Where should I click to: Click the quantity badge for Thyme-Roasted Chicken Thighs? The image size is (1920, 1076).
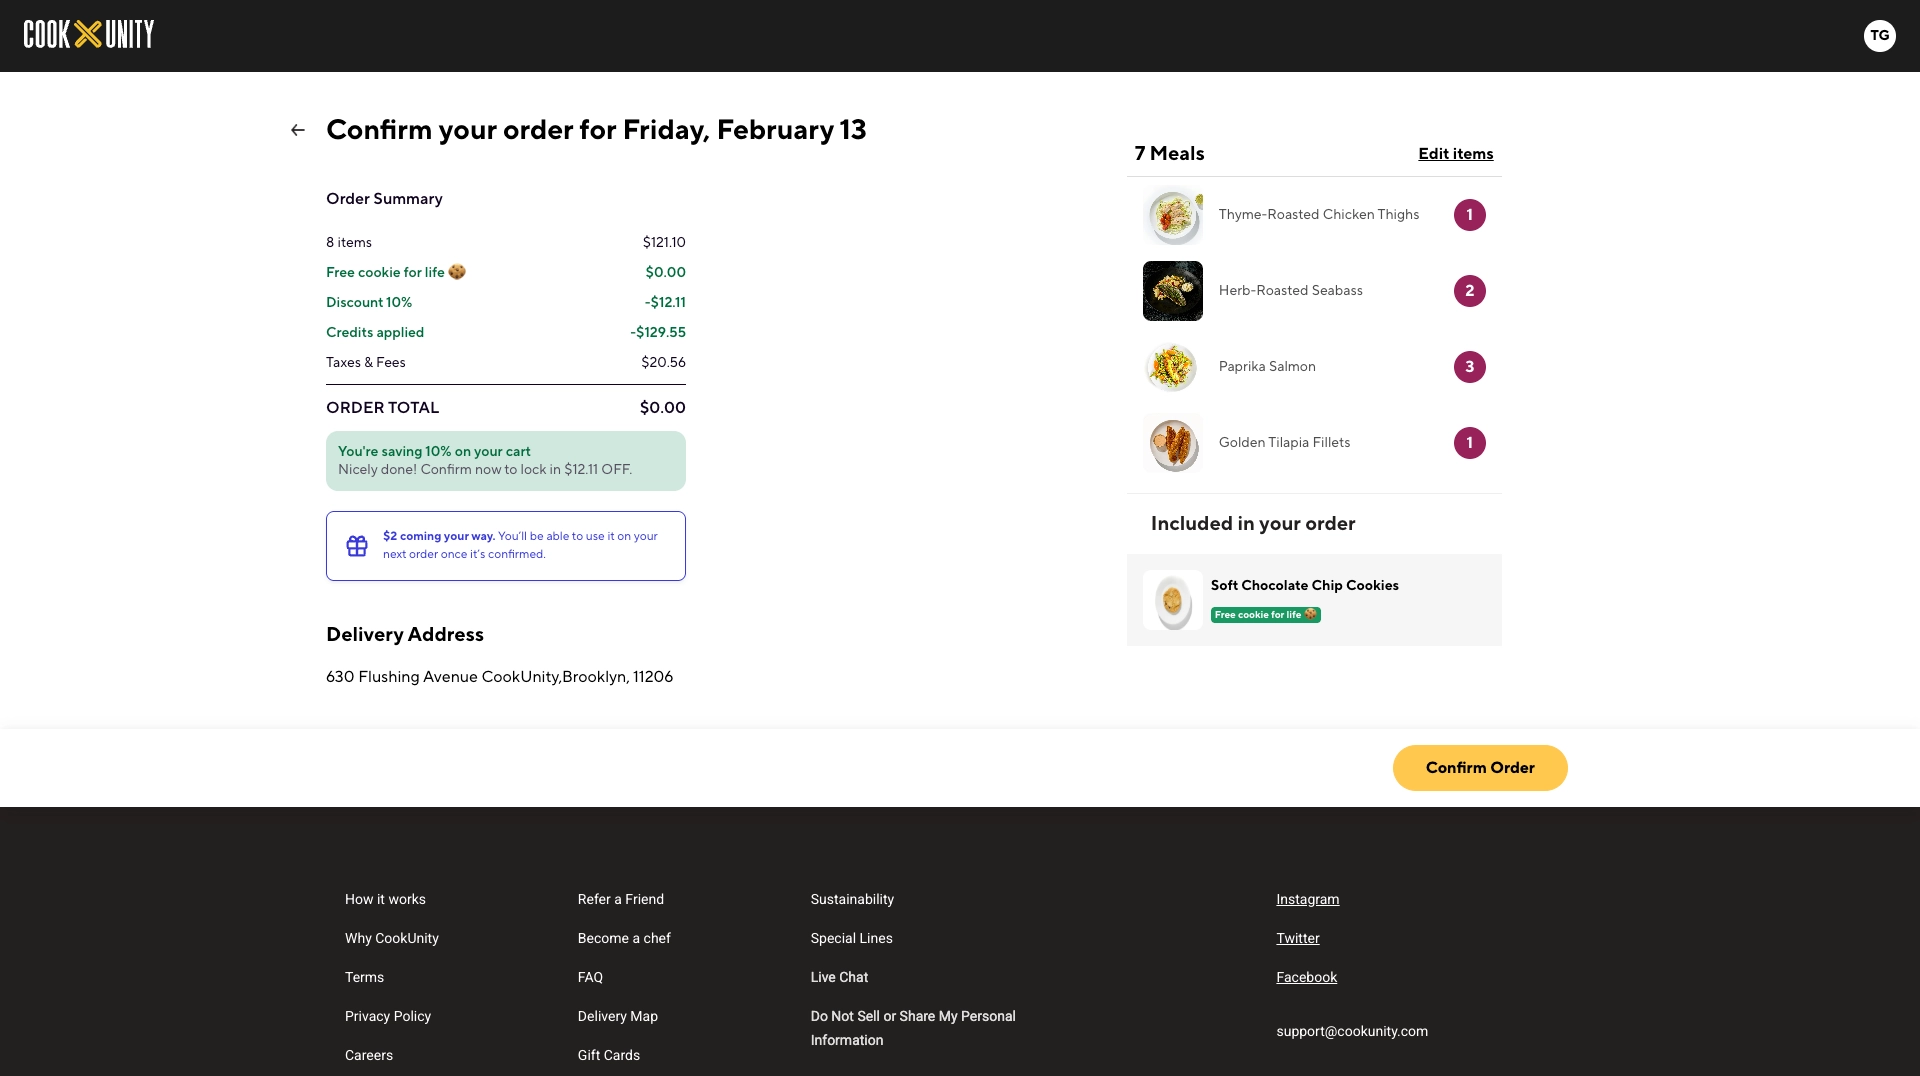[x=1469, y=215]
